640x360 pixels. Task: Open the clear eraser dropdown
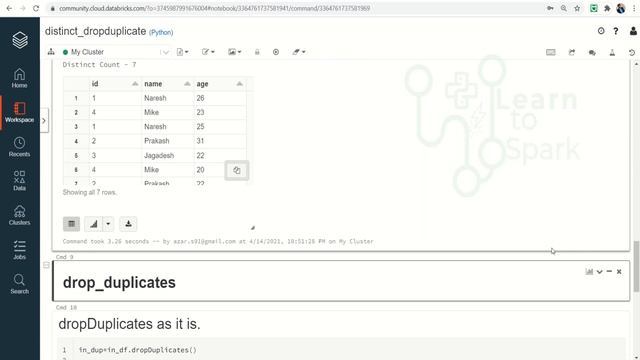click(299, 52)
